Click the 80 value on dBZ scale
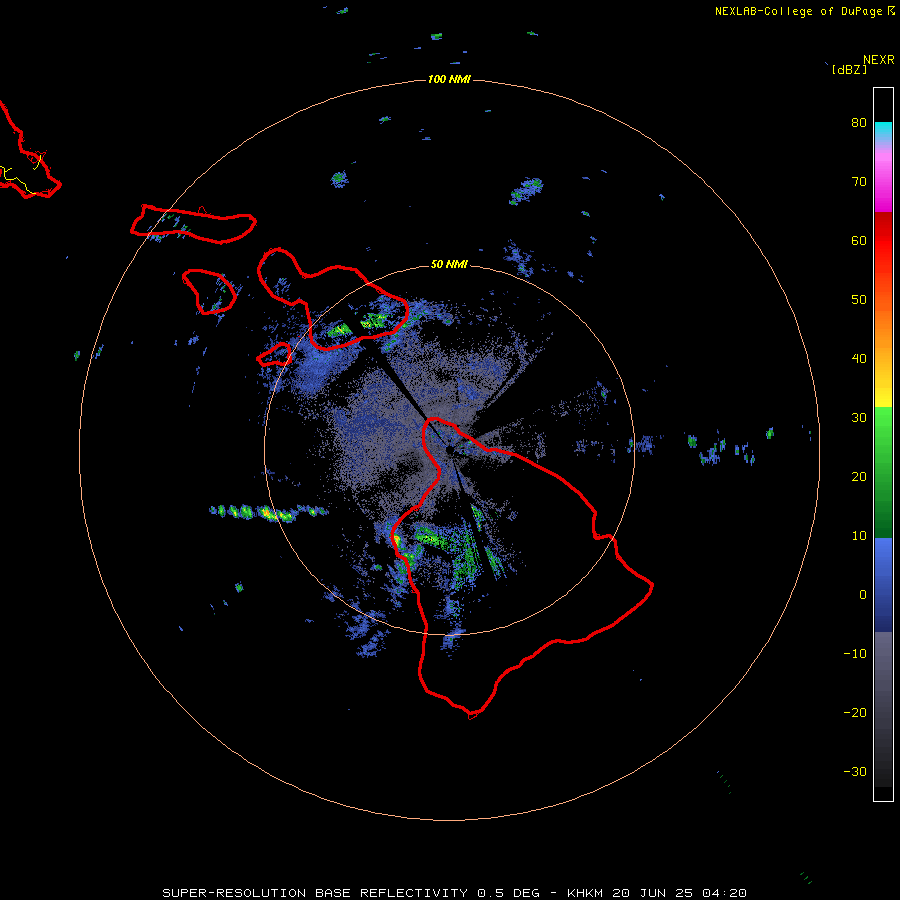 [x=859, y=123]
